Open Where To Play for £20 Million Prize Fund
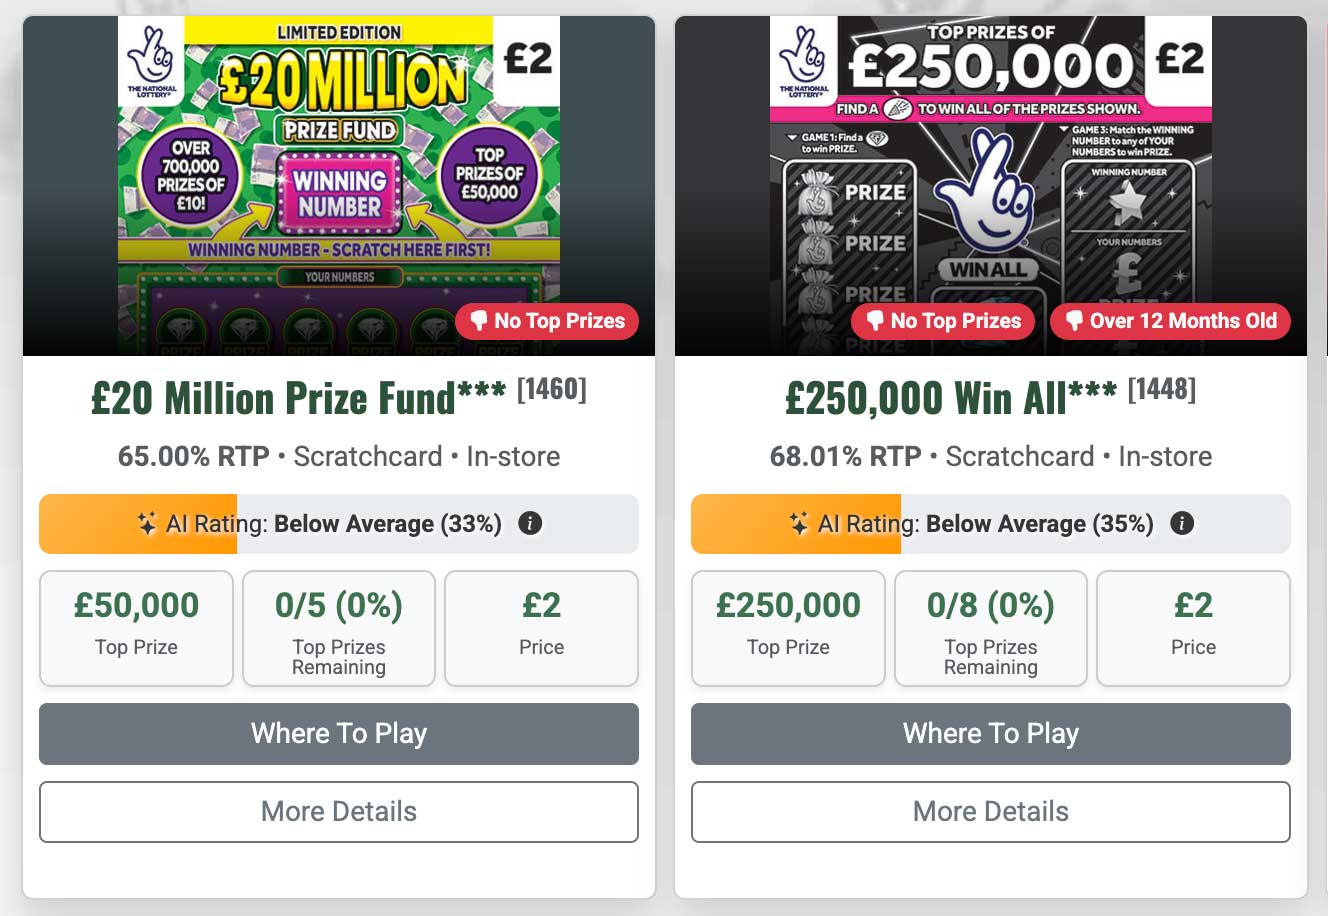 point(338,733)
